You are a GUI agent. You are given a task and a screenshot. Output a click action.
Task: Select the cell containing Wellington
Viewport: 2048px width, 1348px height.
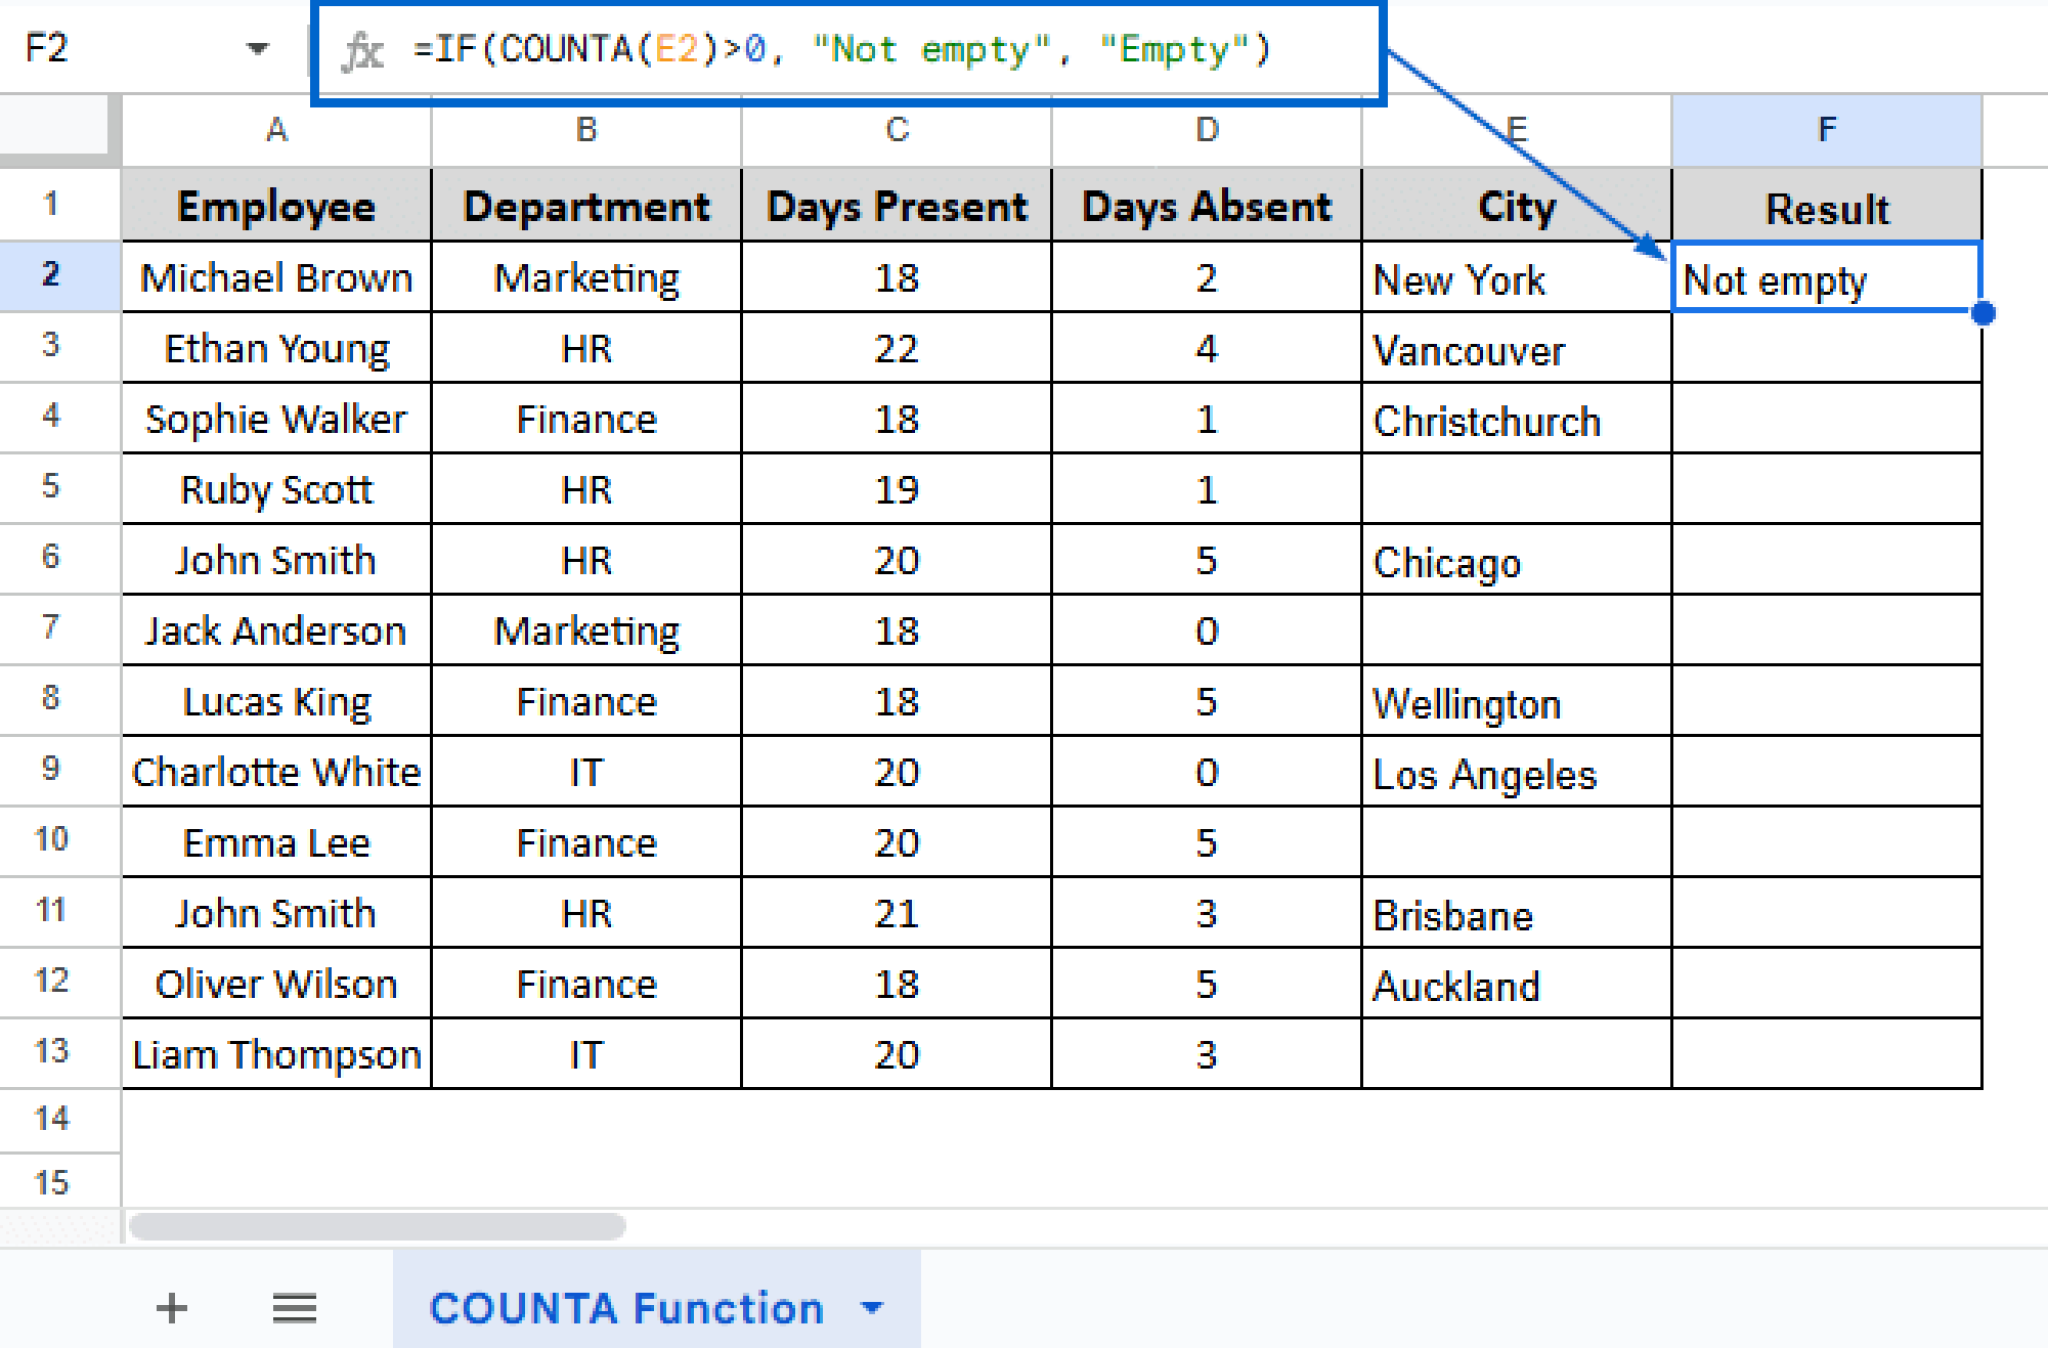pos(1515,701)
